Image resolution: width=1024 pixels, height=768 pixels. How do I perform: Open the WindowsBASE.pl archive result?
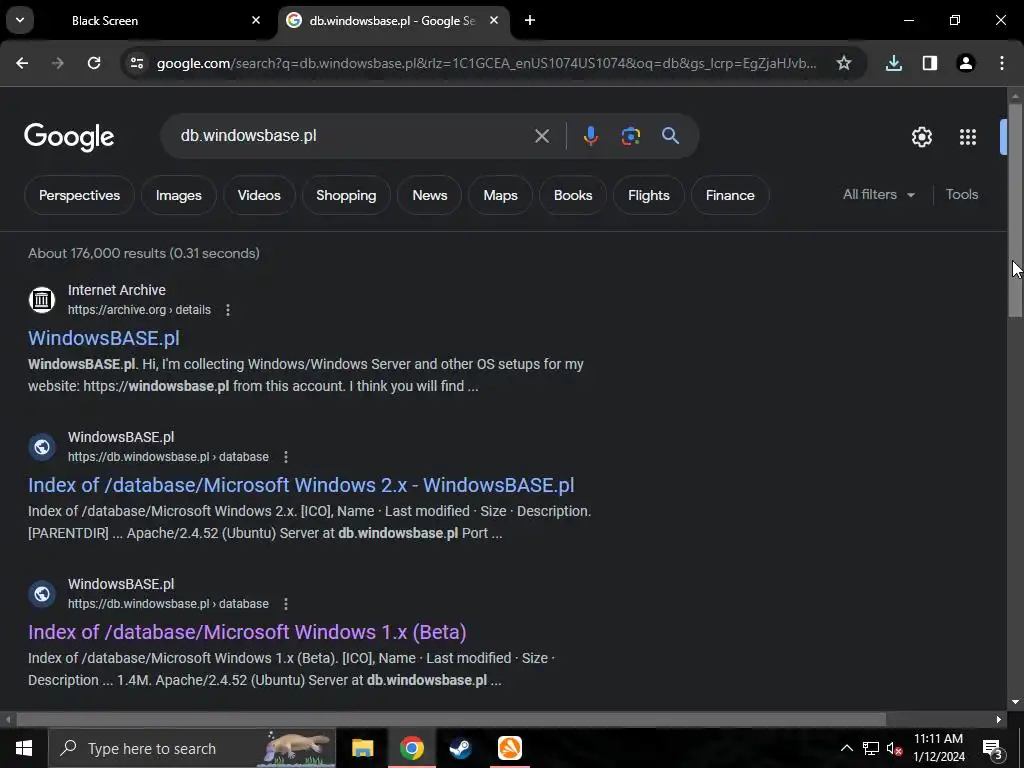click(104, 338)
